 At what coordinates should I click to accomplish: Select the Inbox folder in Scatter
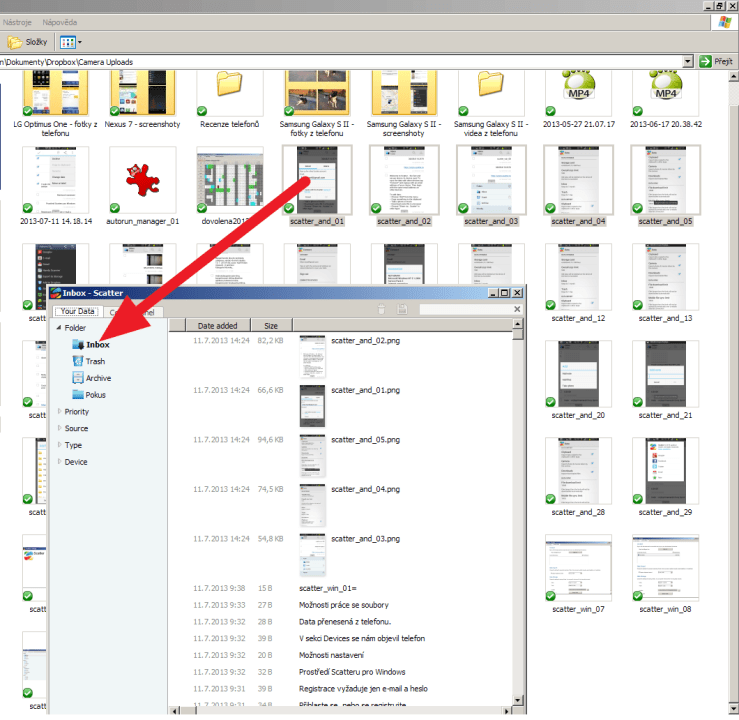(97, 345)
